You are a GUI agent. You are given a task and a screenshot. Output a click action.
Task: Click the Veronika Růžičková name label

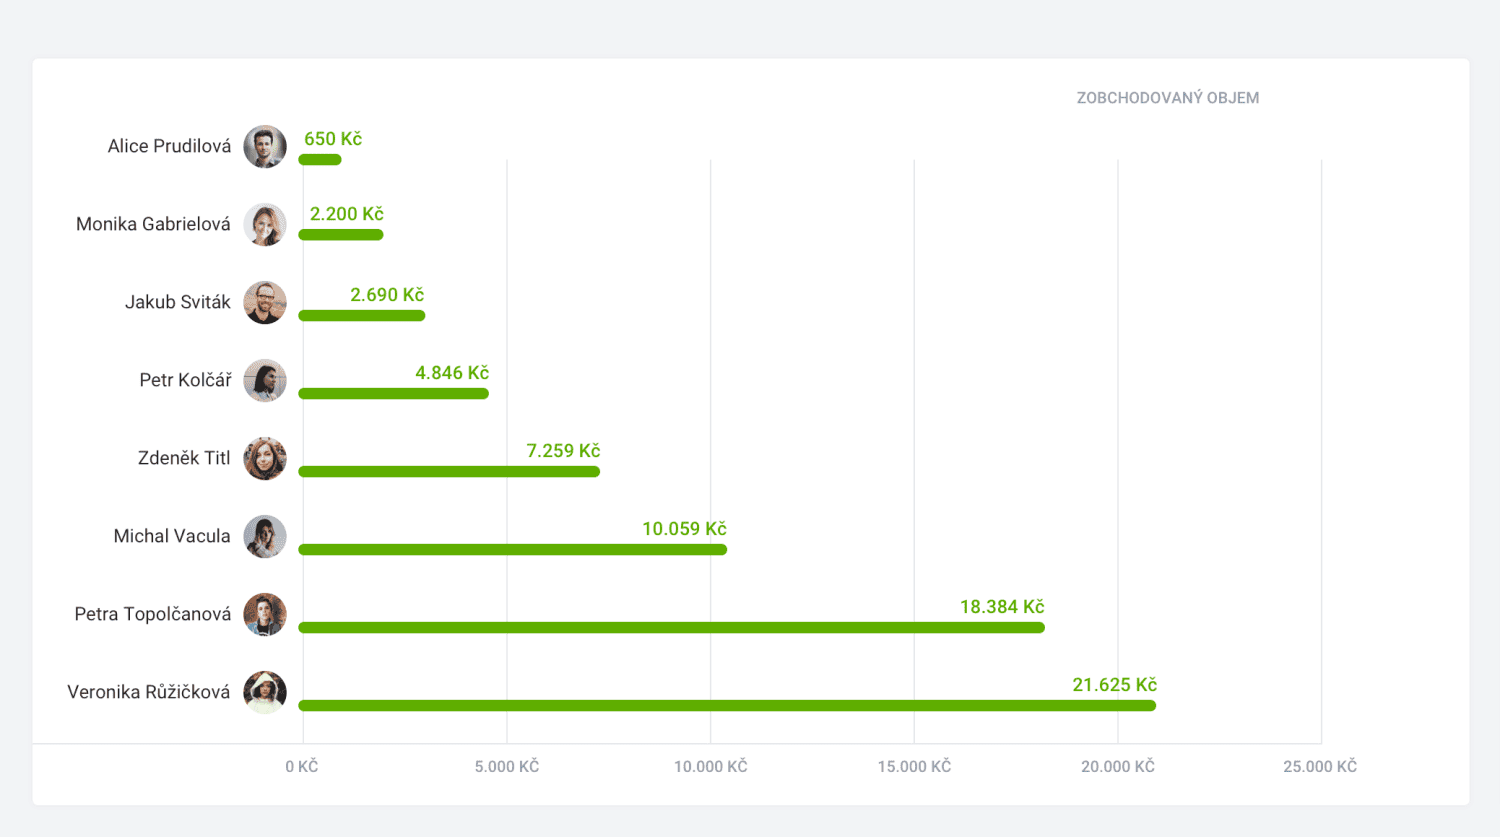point(148,692)
